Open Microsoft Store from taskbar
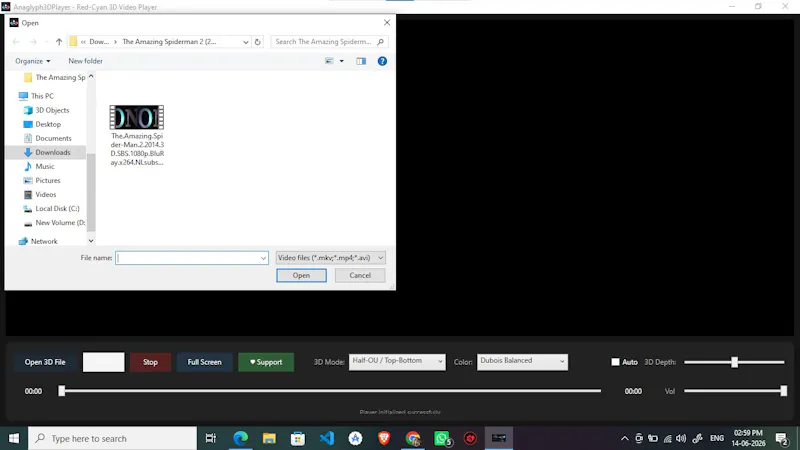Screen dimensions: 800x450 pyautogui.click(x=298, y=438)
